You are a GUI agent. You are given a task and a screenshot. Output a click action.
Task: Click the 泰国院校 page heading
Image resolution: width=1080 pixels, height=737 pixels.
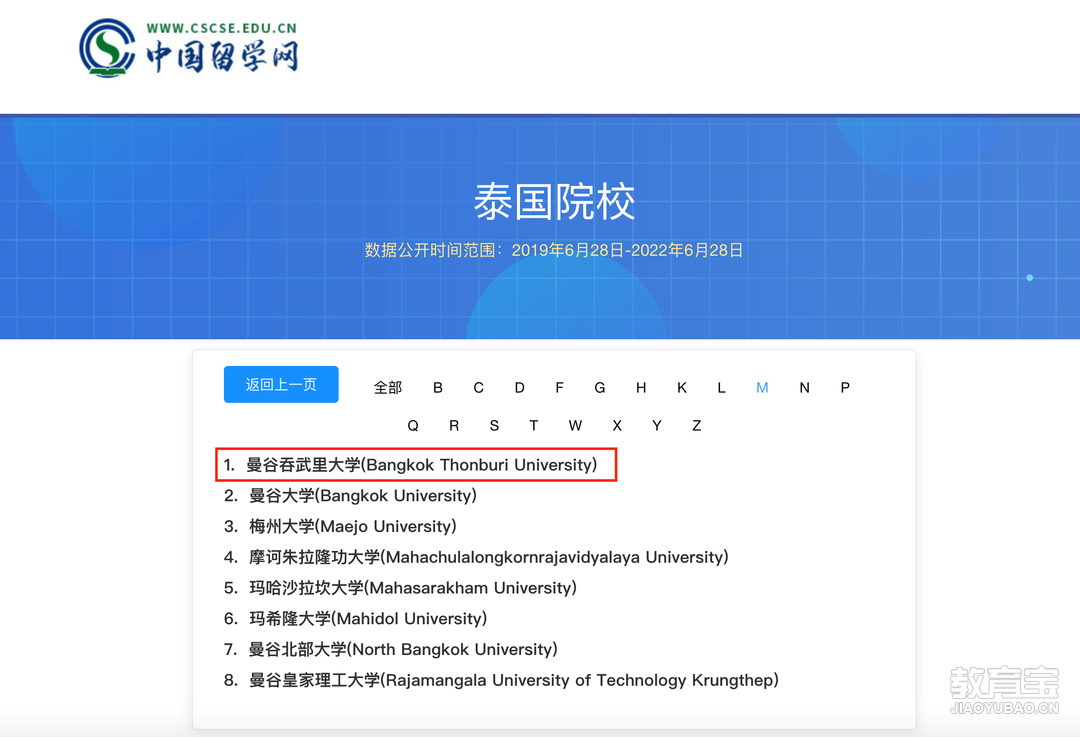point(554,202)
